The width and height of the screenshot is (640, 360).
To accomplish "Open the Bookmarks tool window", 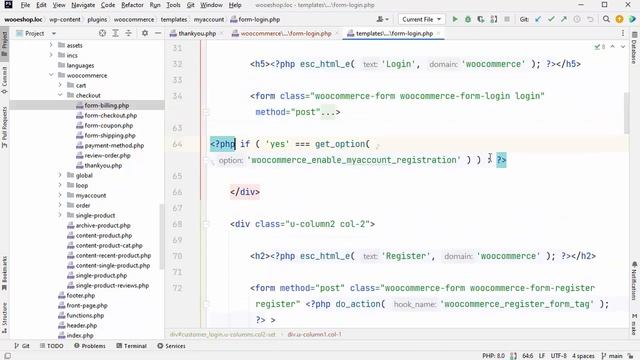I will [4, 273].
